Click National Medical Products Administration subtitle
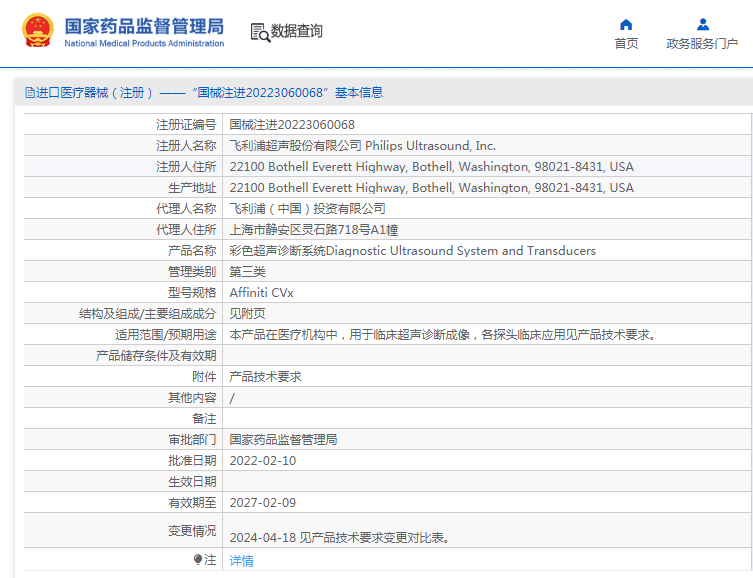The image size is (753, 578). coord(144,43)
